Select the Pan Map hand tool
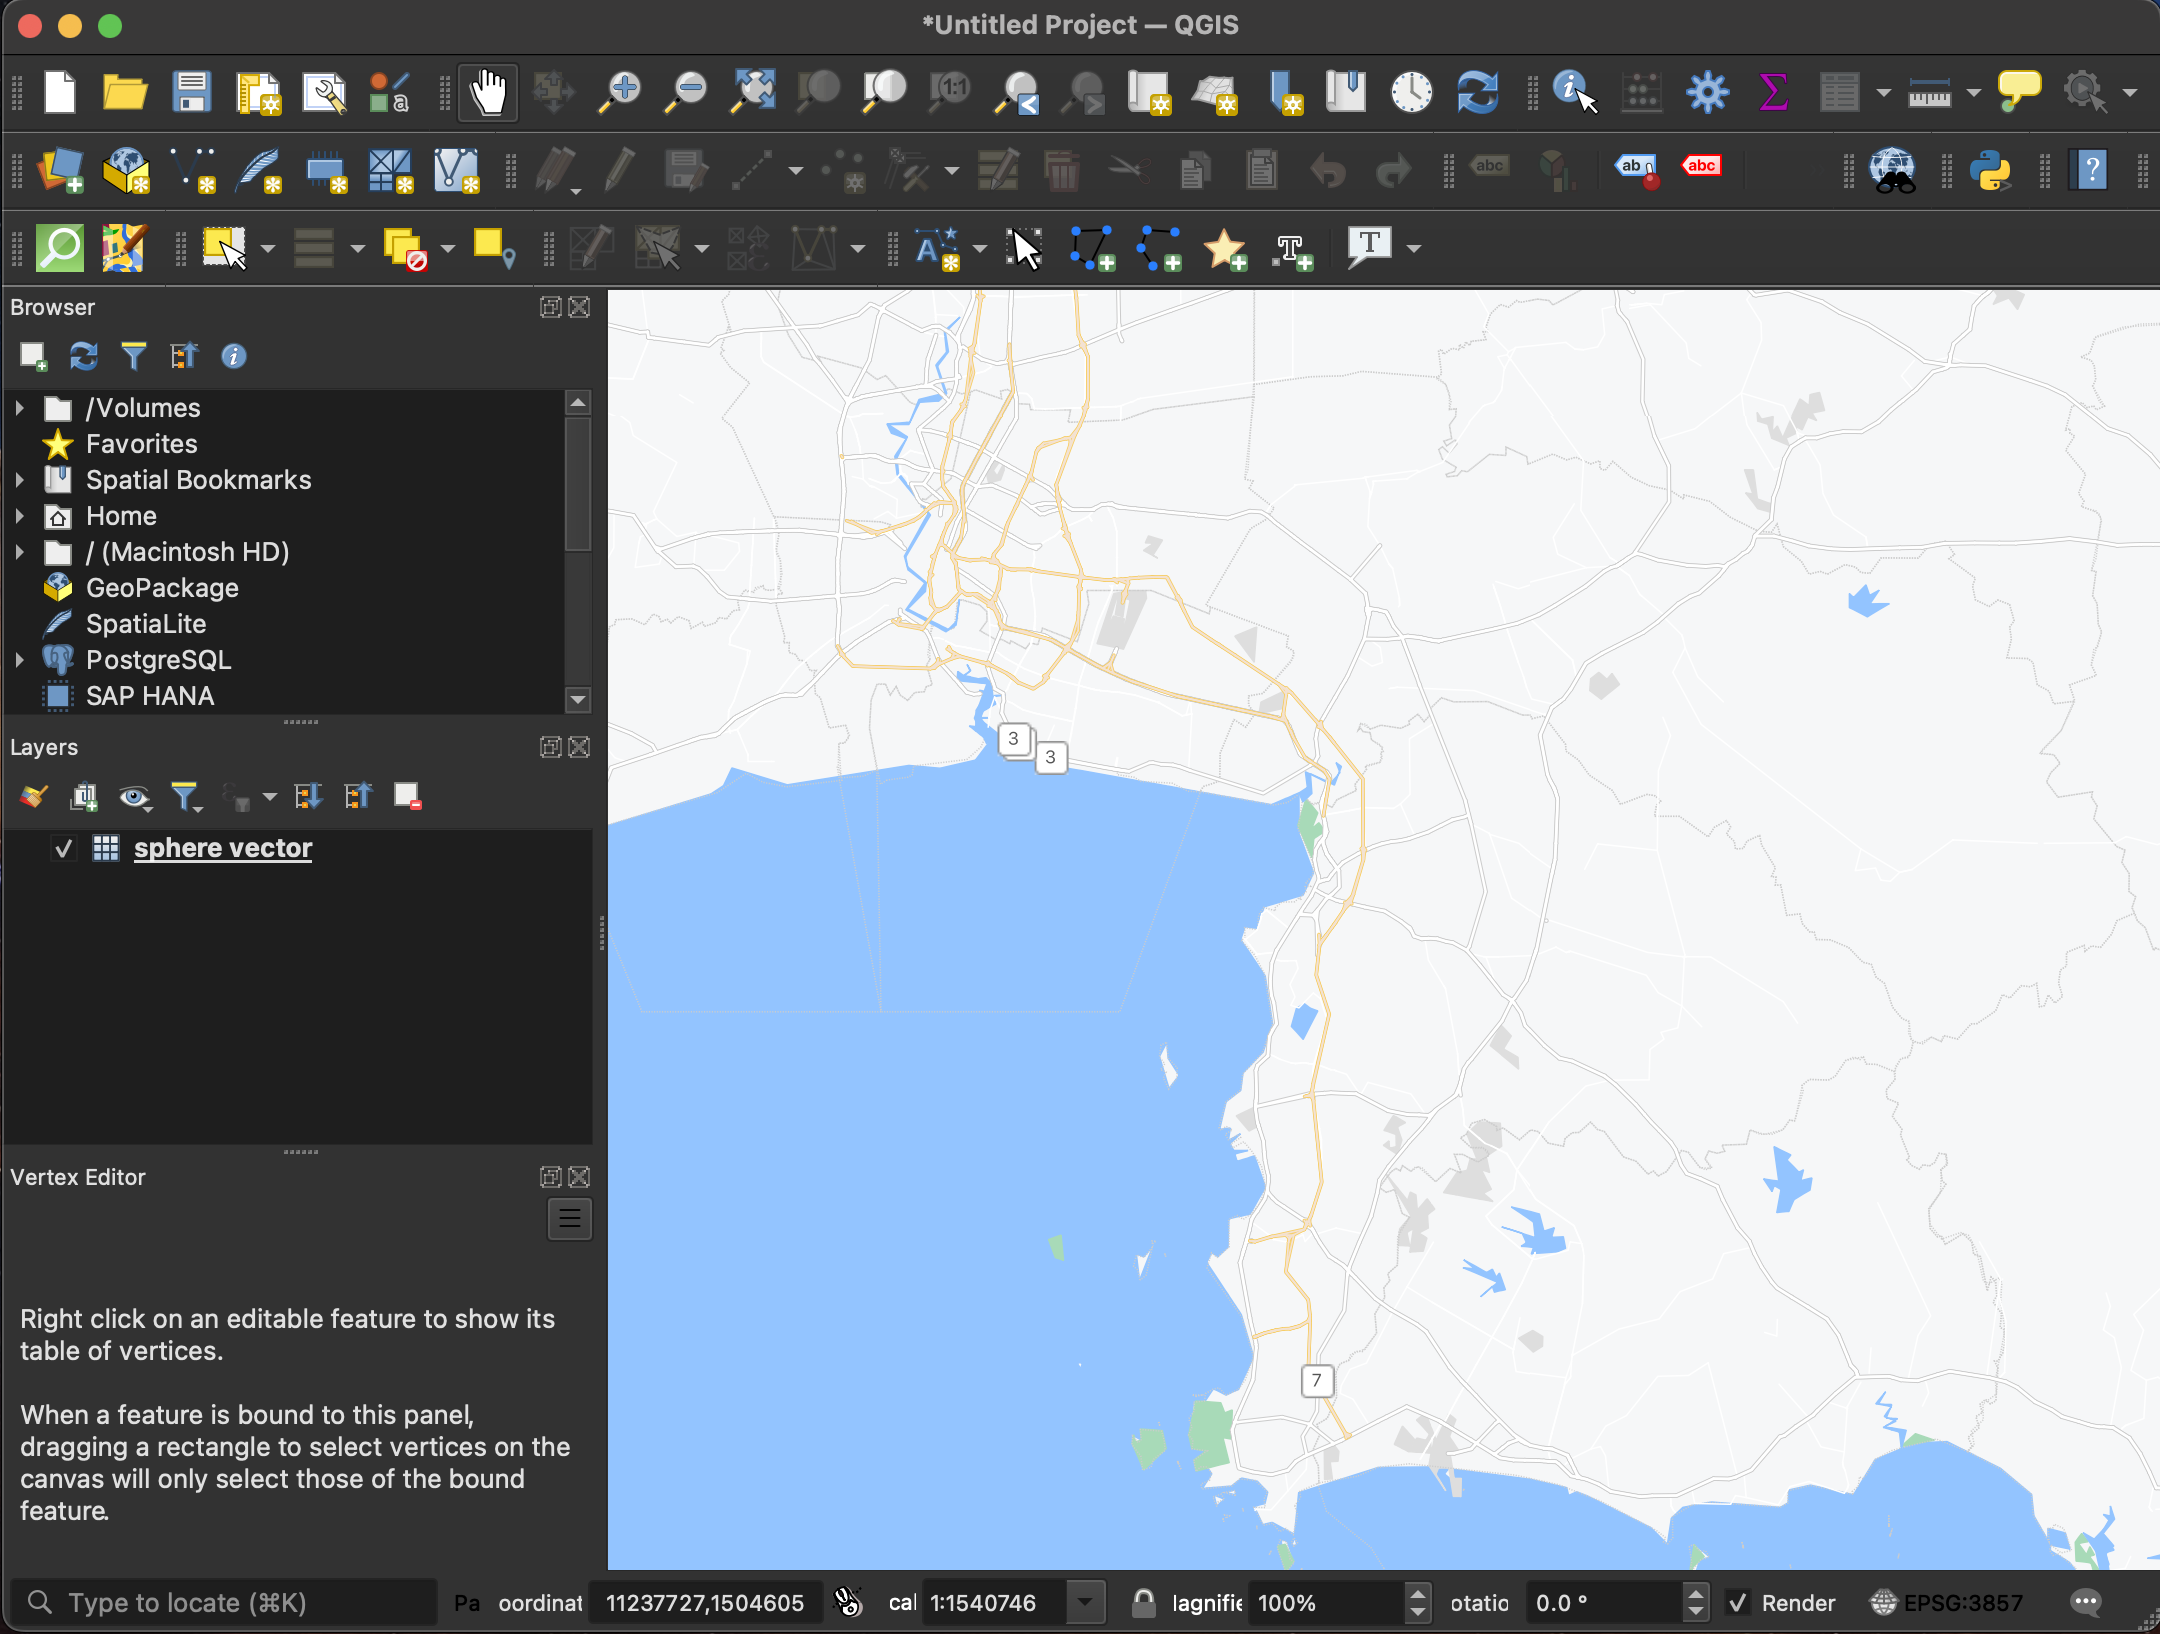Screen dimensions: 2160x1634 (x=488, y=93)
